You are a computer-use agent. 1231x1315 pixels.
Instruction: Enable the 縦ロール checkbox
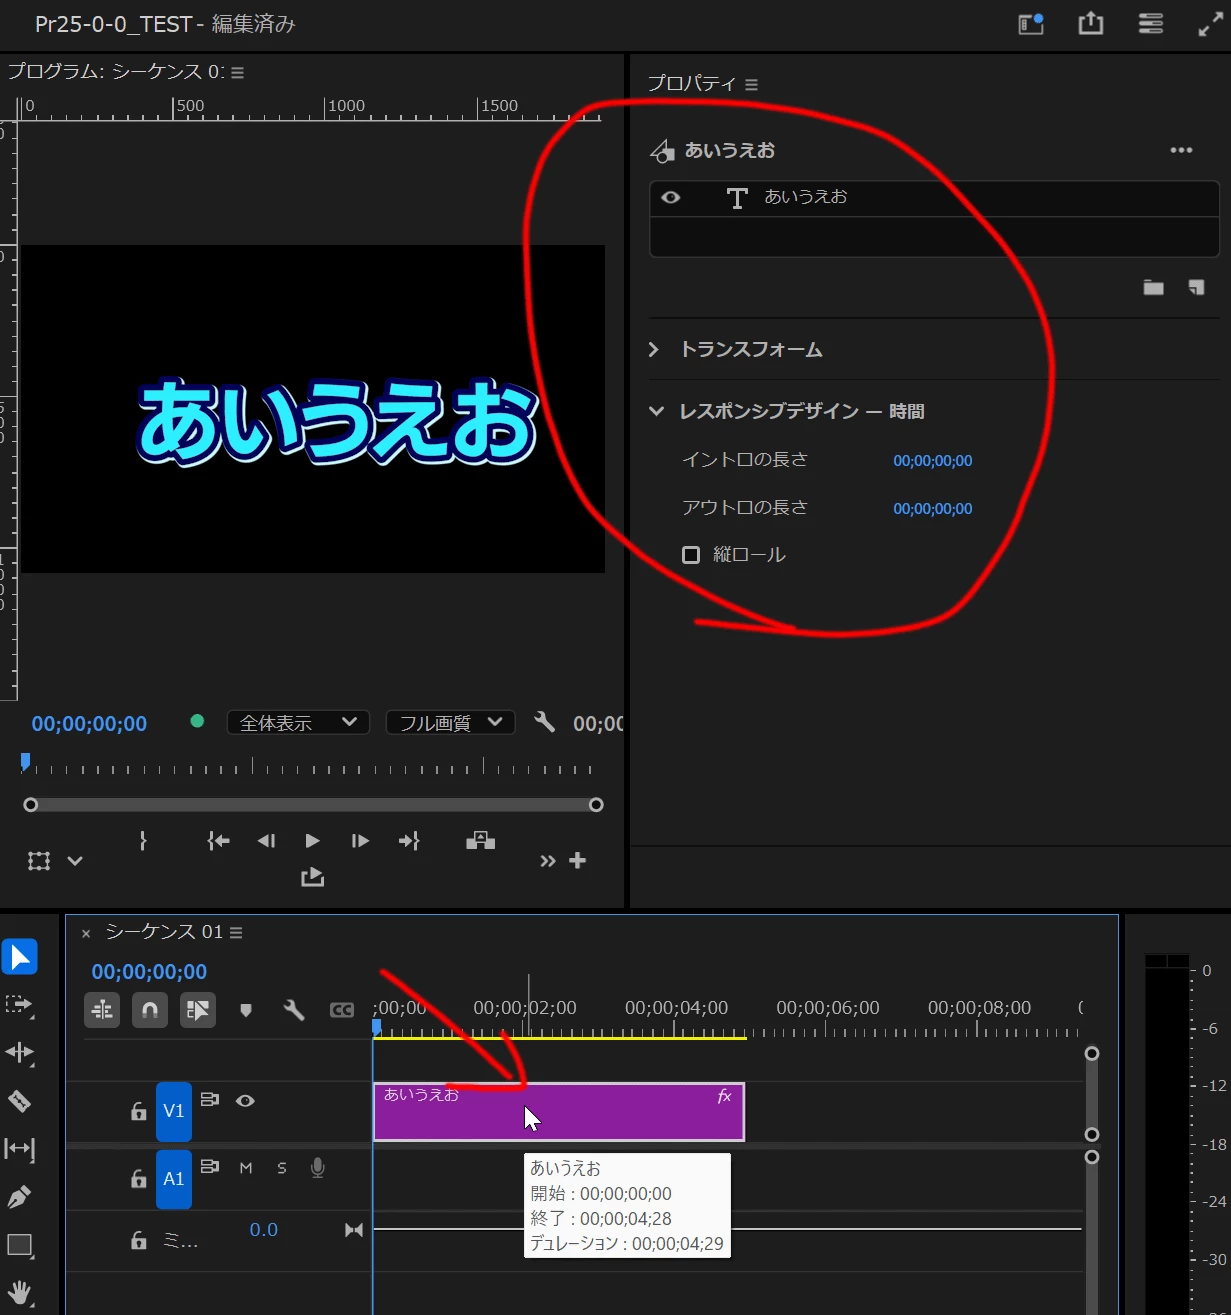tap(691, 554)
